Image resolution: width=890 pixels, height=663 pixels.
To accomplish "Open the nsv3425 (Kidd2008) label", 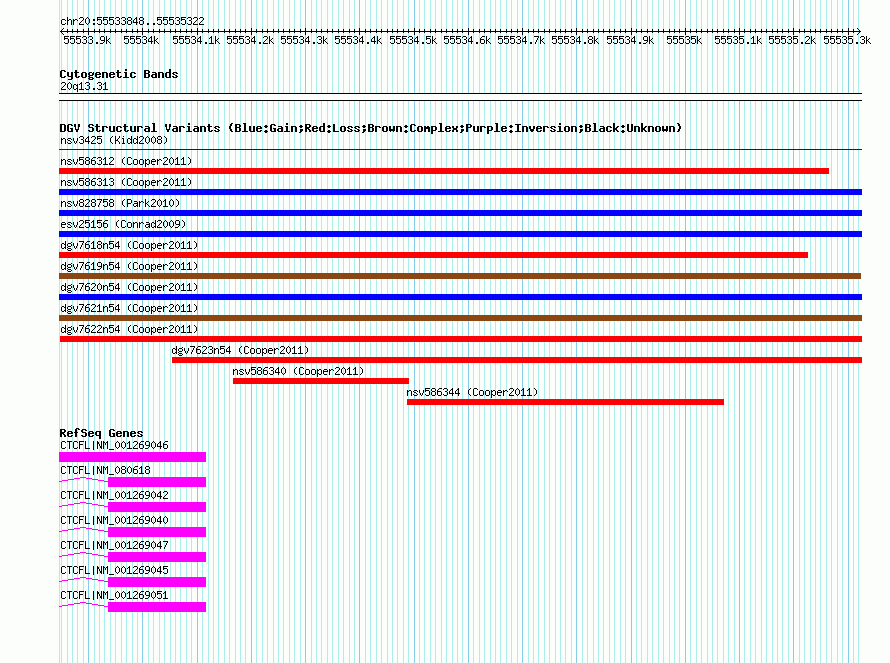I will tap(114, 140).
